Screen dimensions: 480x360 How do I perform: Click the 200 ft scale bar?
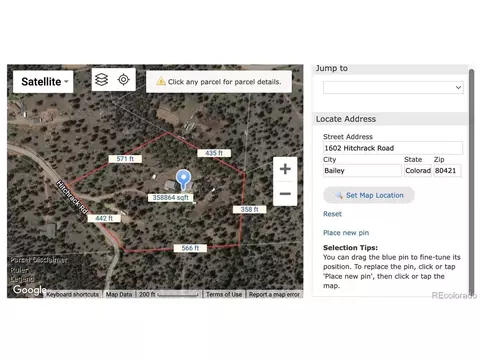pos(169,294)
